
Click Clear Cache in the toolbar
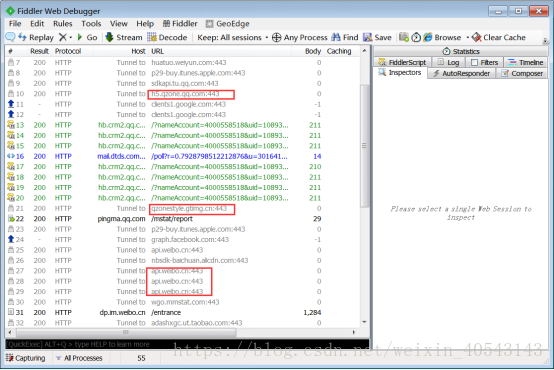[x=499, y=37]
